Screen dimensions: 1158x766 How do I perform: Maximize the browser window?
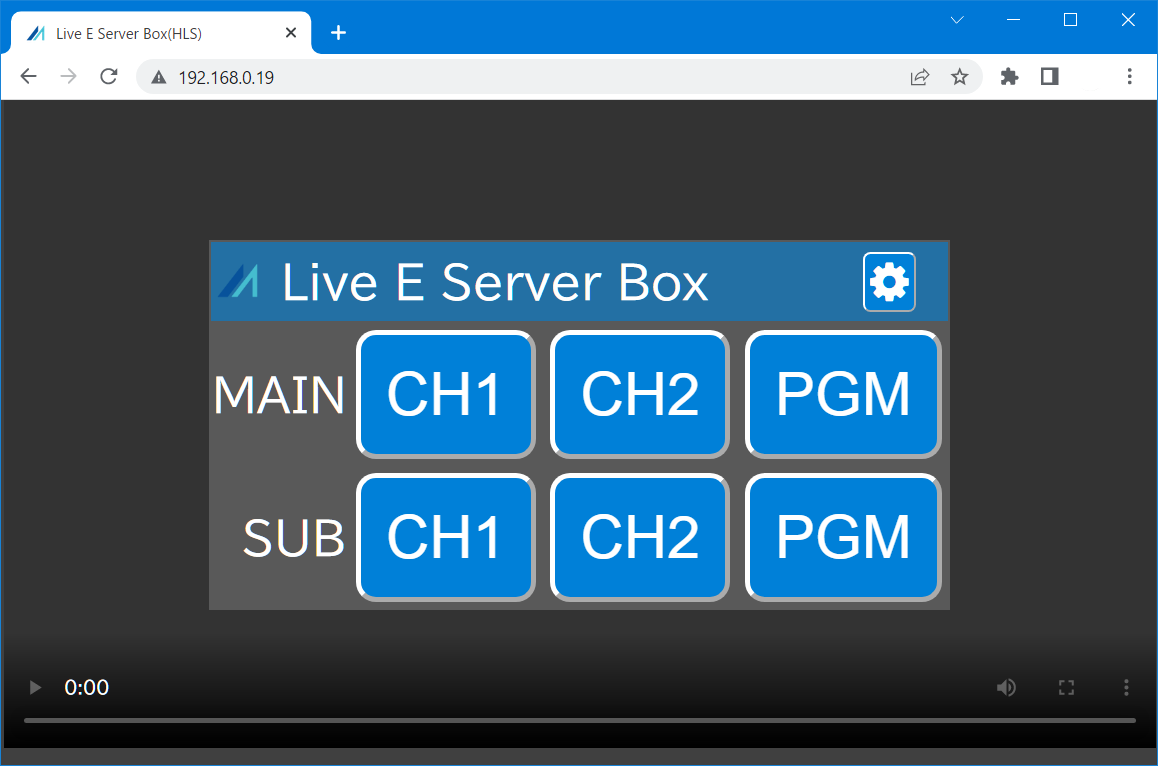1070,20
